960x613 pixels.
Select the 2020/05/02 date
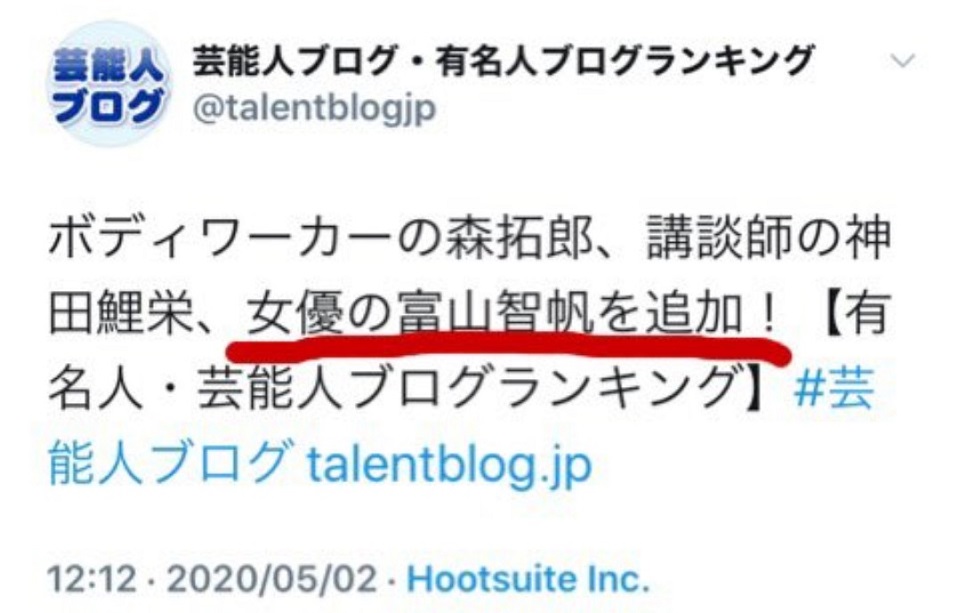[x=271, y=579]
